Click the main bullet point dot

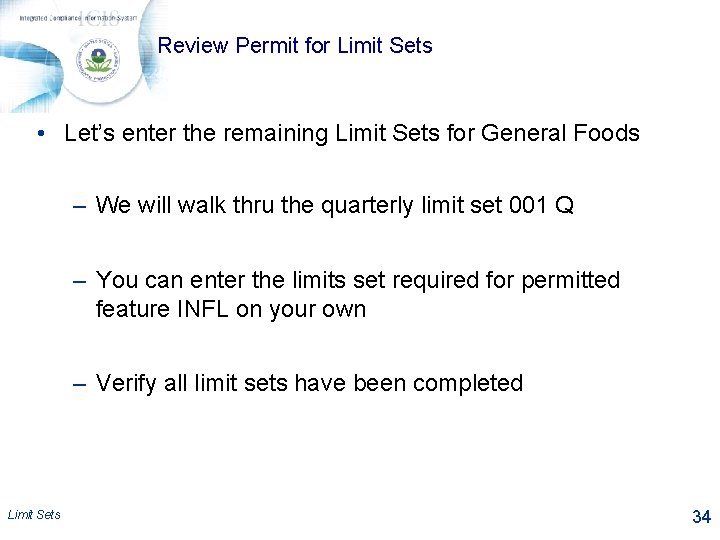(41, 134)
